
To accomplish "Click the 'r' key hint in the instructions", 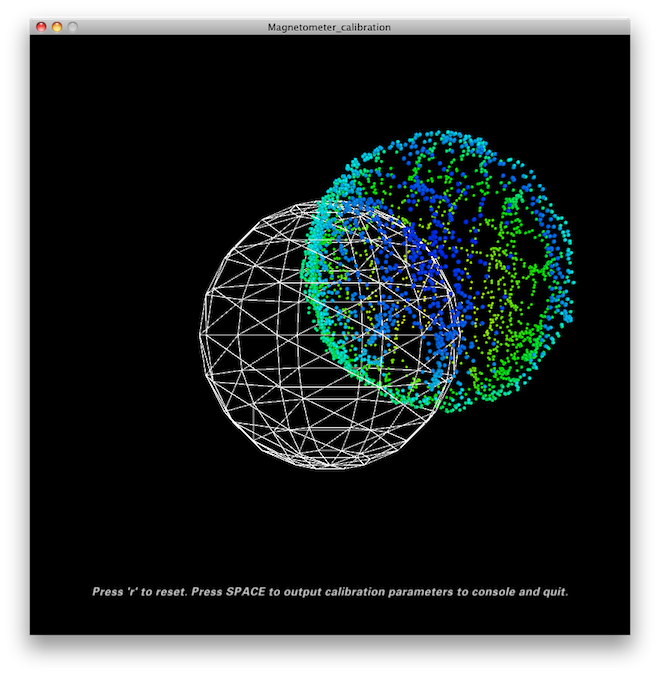I will [x=133, y=592].
